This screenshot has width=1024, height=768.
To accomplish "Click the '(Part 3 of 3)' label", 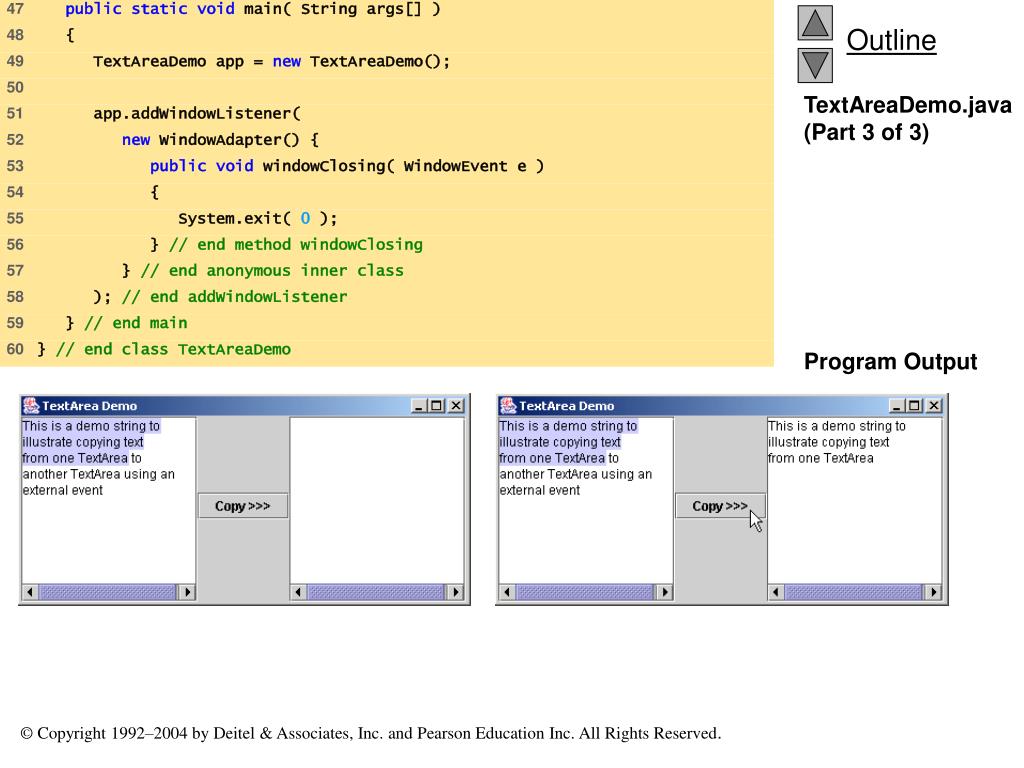I will pos(866,133).
